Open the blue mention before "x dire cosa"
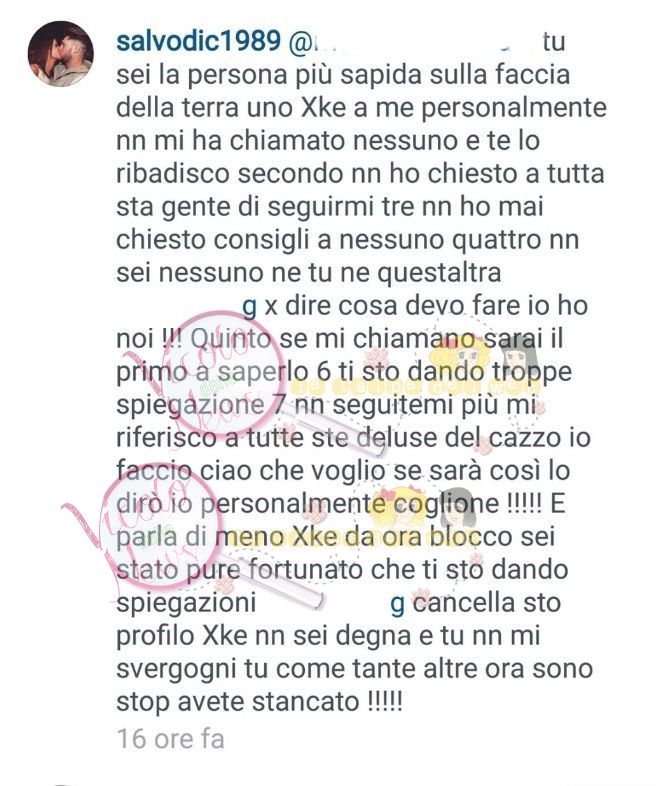The image size is (656, 786). tap(187, 306)
